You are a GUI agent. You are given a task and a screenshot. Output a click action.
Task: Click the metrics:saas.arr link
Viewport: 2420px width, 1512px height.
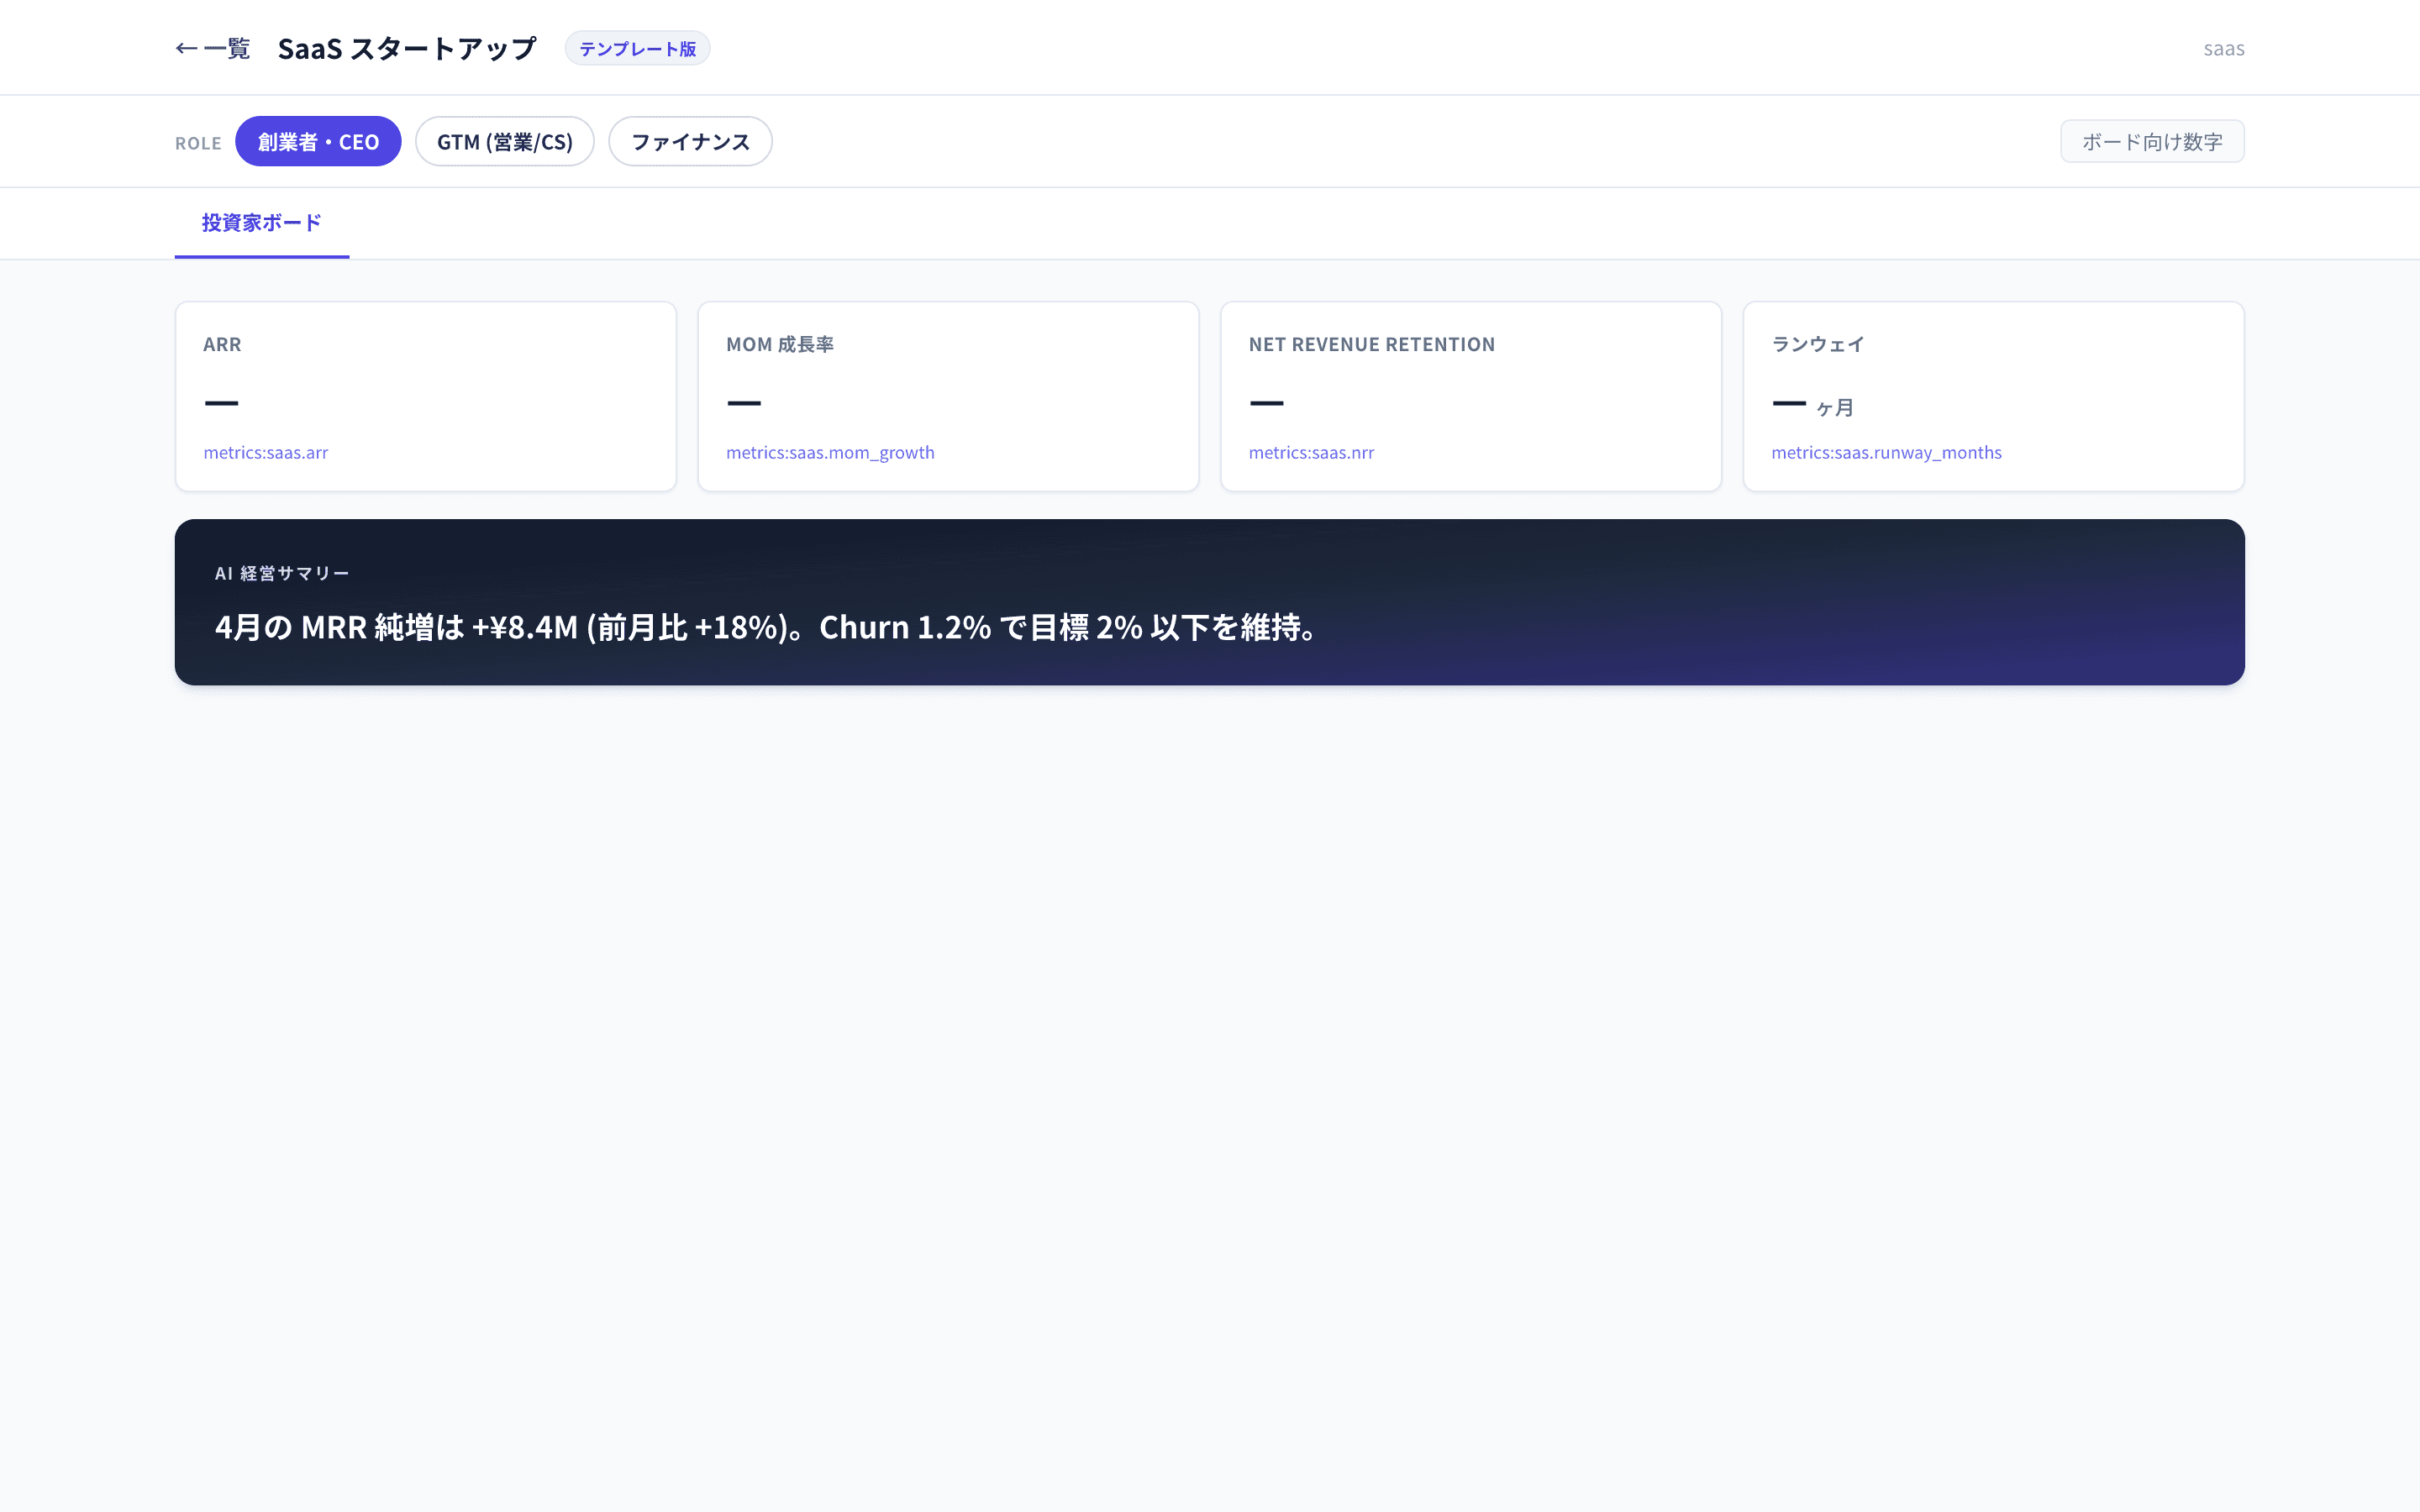(265, 452)
